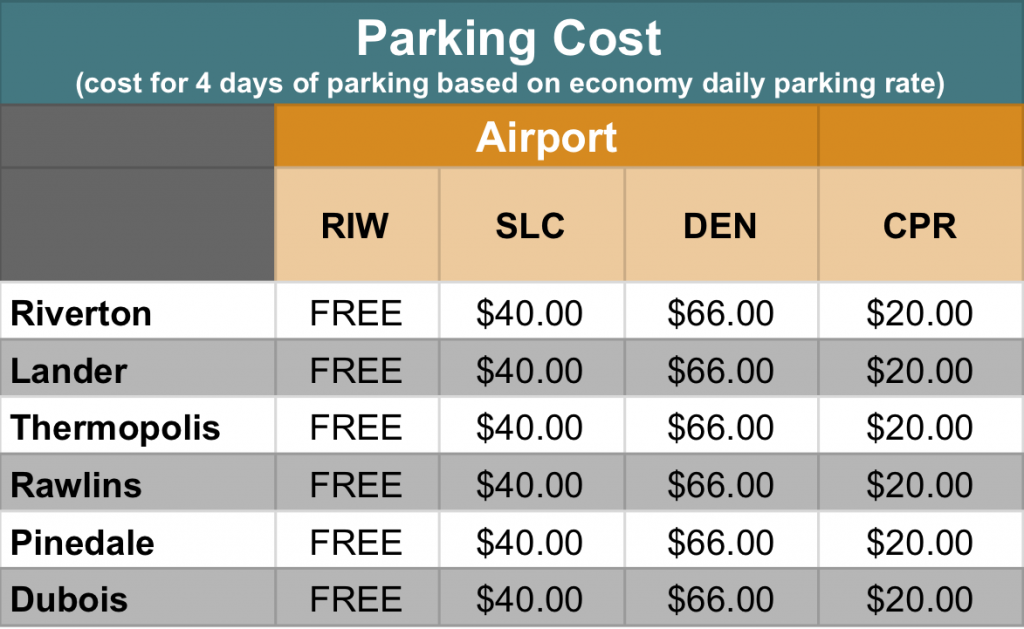The width and height of the screenshot is (1024, 629).
Task: Select the Thermopolis row label
Action: pos(116,428)
